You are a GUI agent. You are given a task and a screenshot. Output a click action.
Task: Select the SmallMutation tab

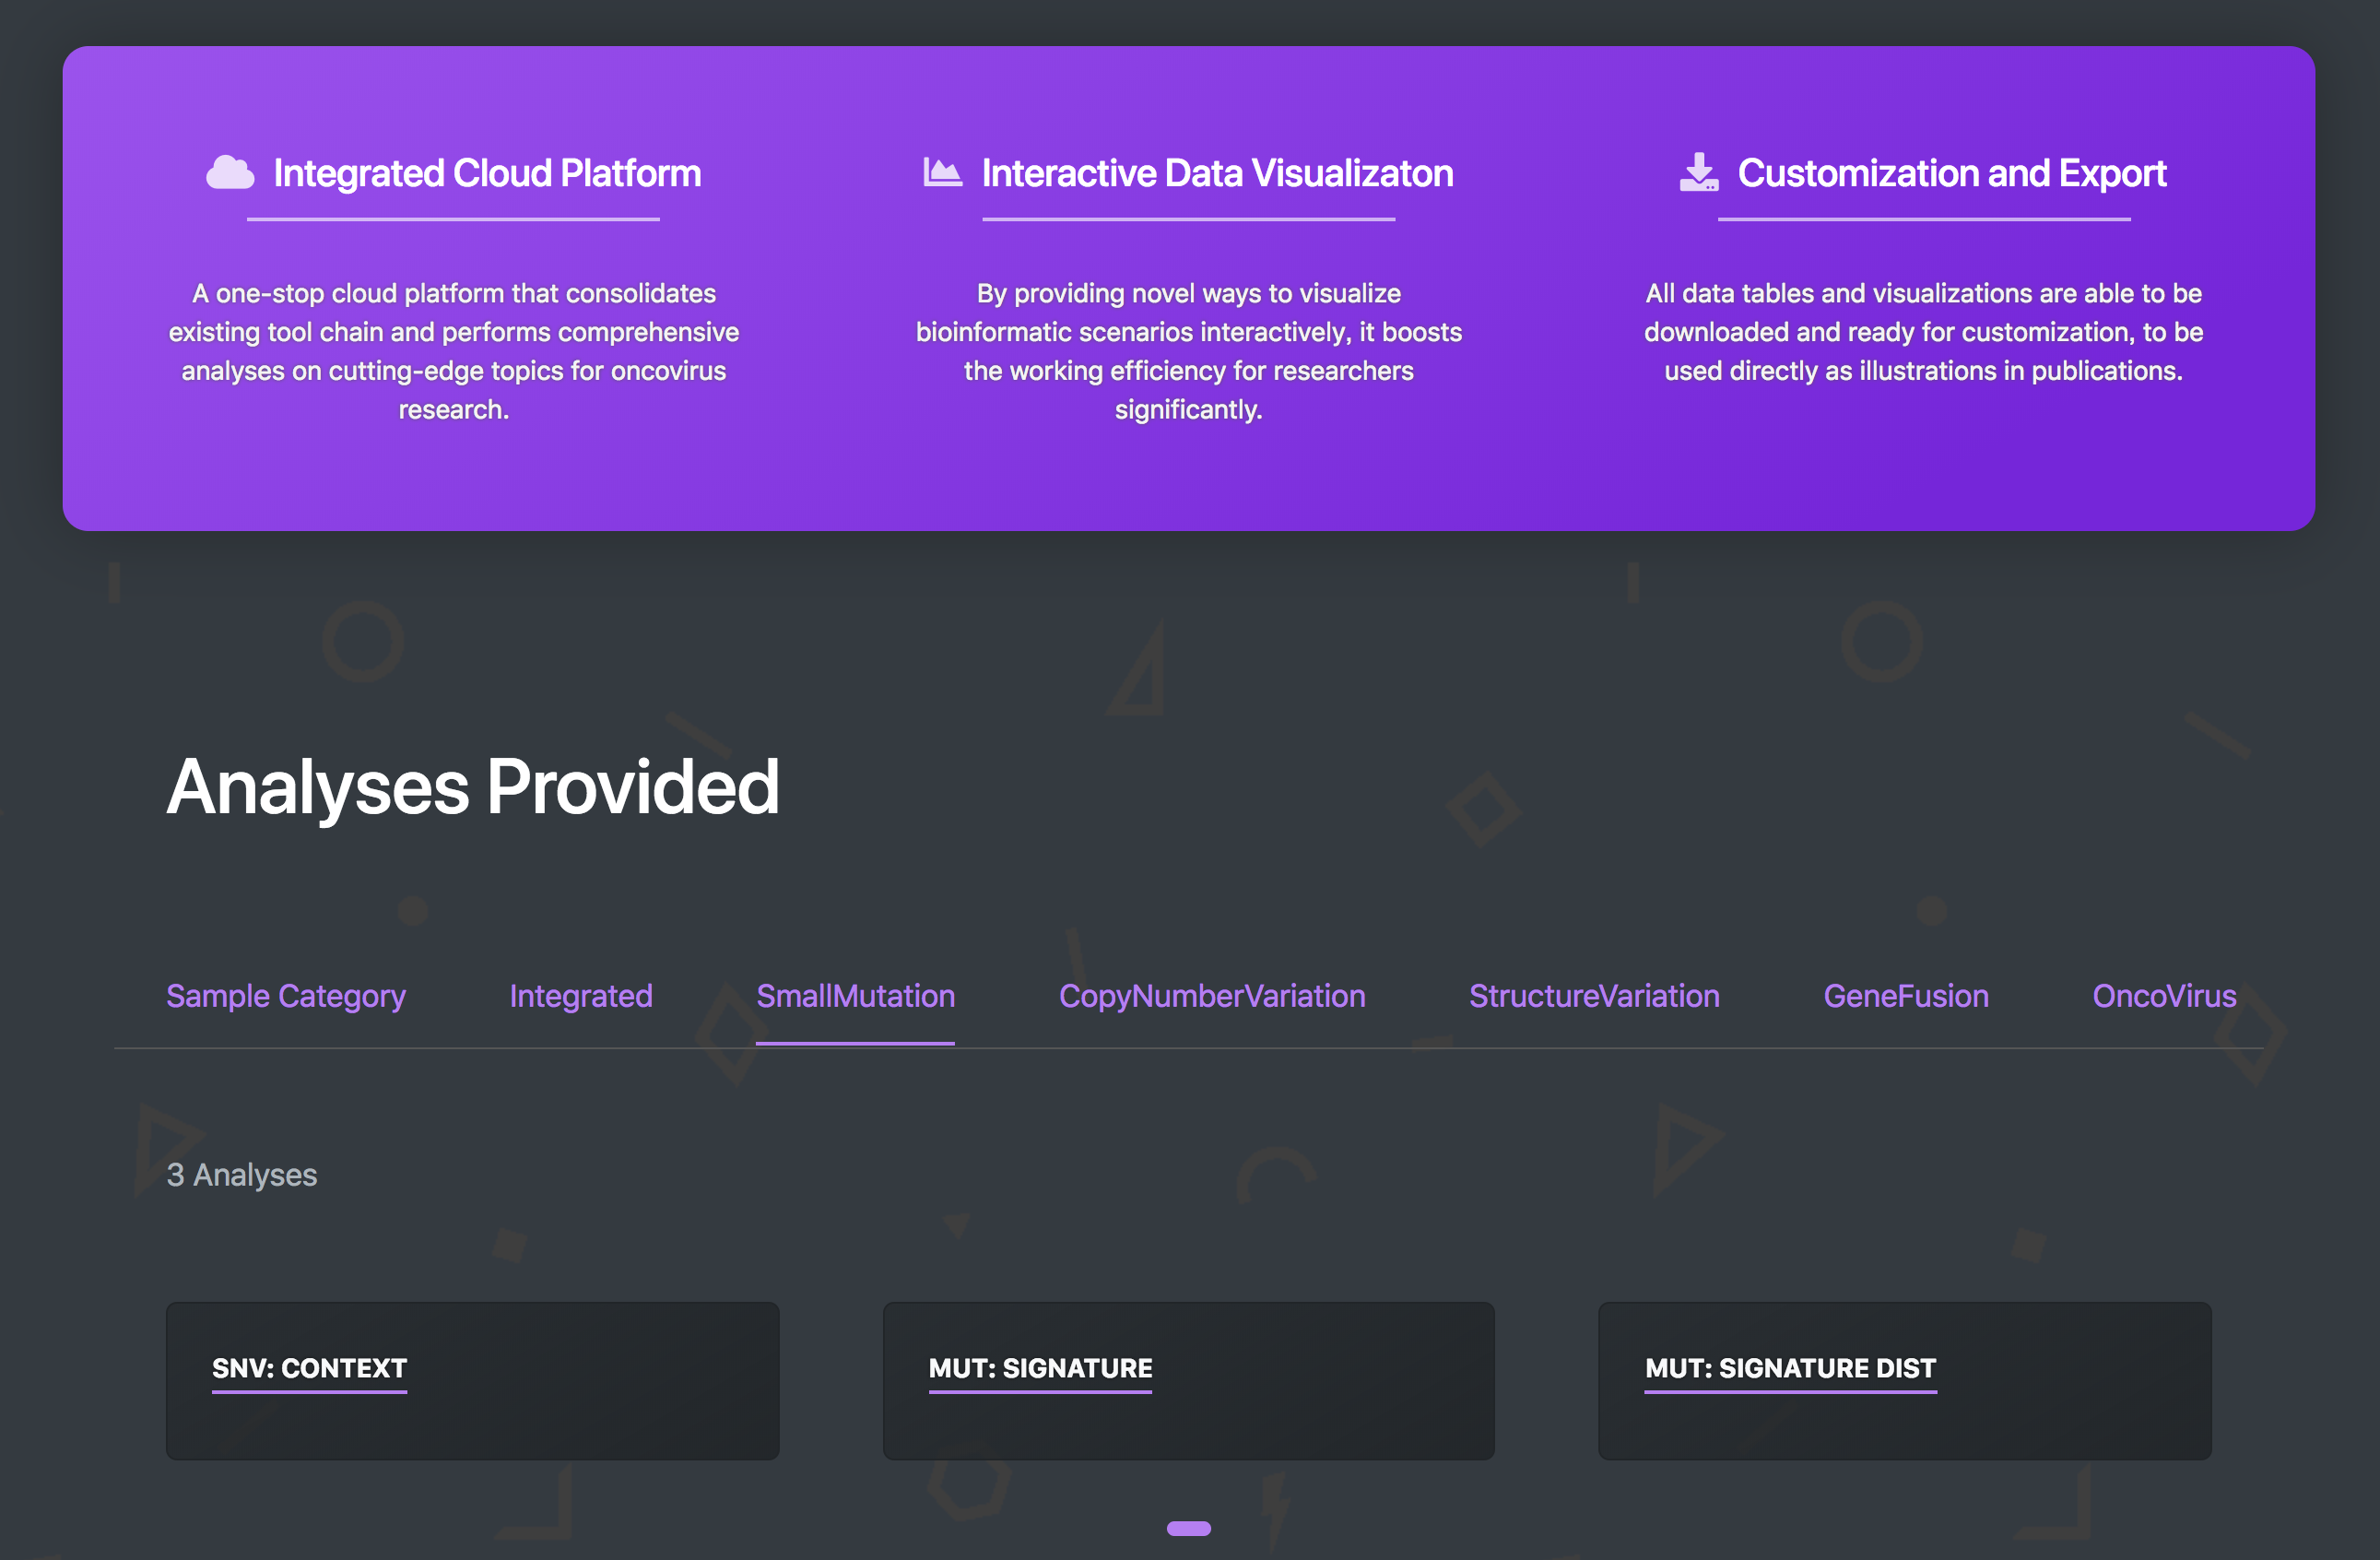855,996
